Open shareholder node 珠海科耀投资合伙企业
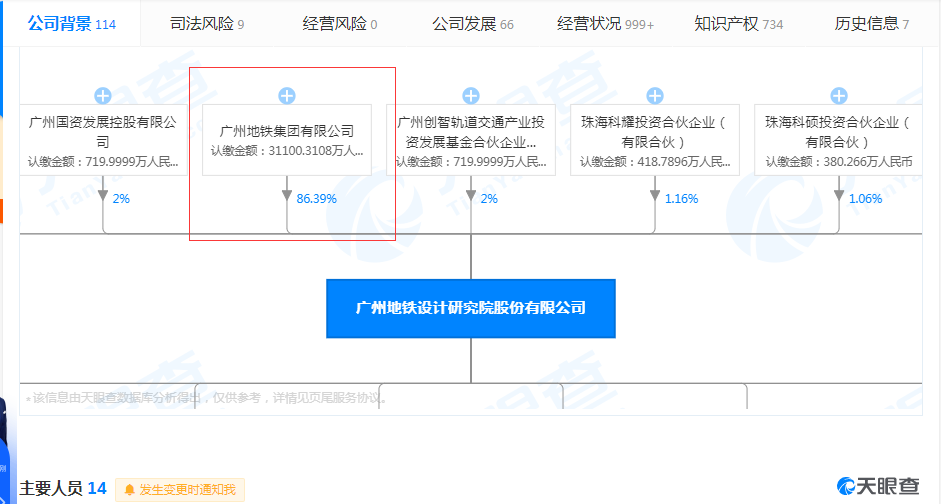This screenshot has width=941, height=504. (x=655, y=140)
